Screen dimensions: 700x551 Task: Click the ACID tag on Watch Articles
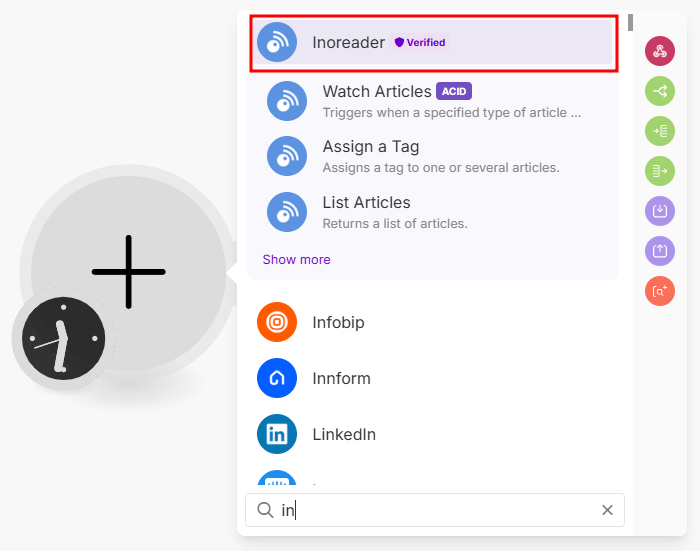[454, 91]
